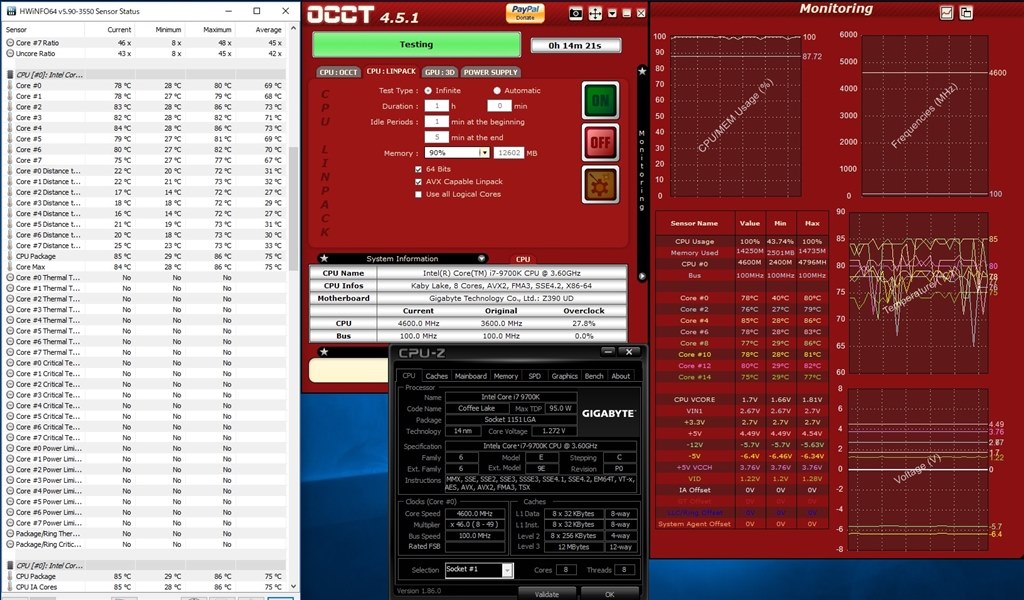The width and height of the screenshot is (1024, 600).
Task: Click the lower CPU [#0] section chip icon
Action: pos(10,565)
